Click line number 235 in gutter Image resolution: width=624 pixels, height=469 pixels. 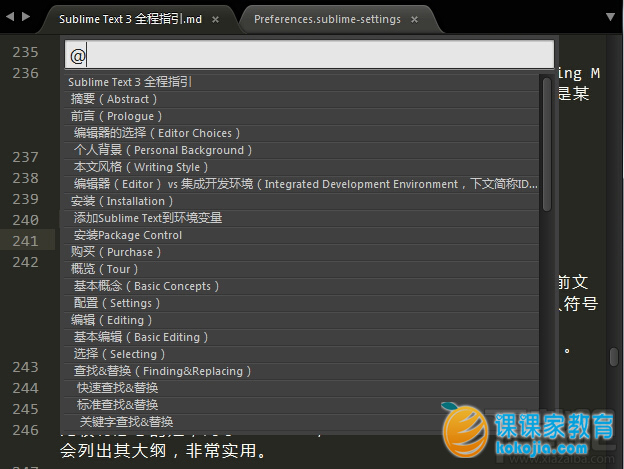pos(25,52)
